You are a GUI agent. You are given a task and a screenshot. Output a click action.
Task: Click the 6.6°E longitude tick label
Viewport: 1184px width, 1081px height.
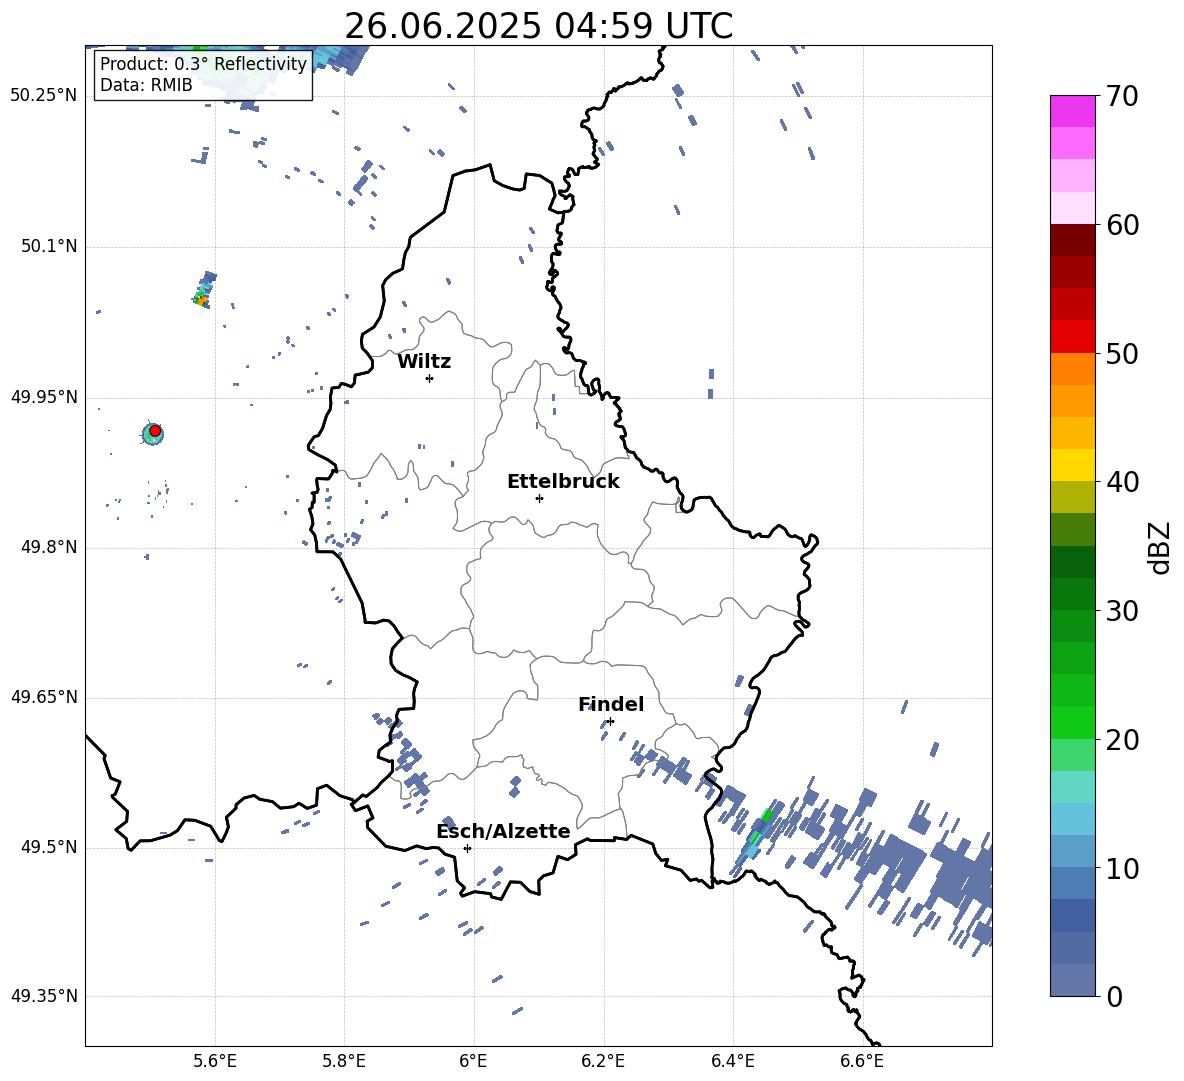point(862,1061)
